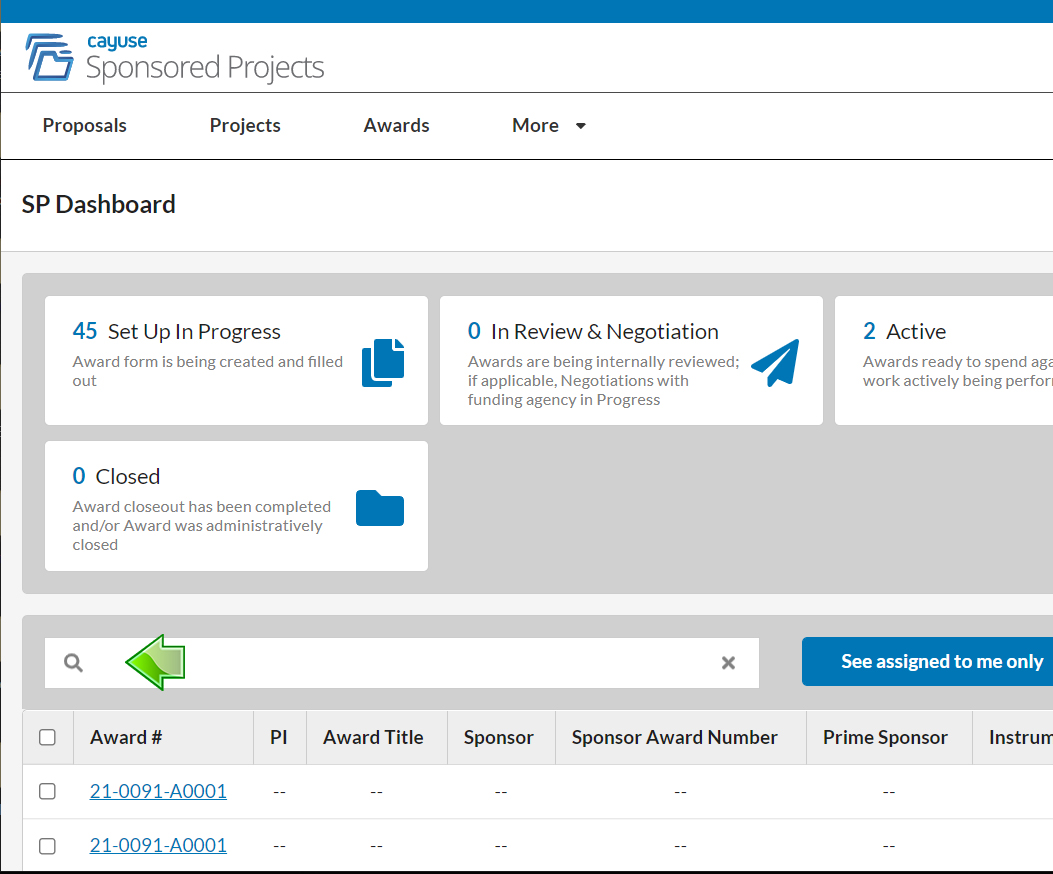
Task: Click the paper plane Review & Negotiation icon
Action: pyautogui.click(x=775, y=363)
